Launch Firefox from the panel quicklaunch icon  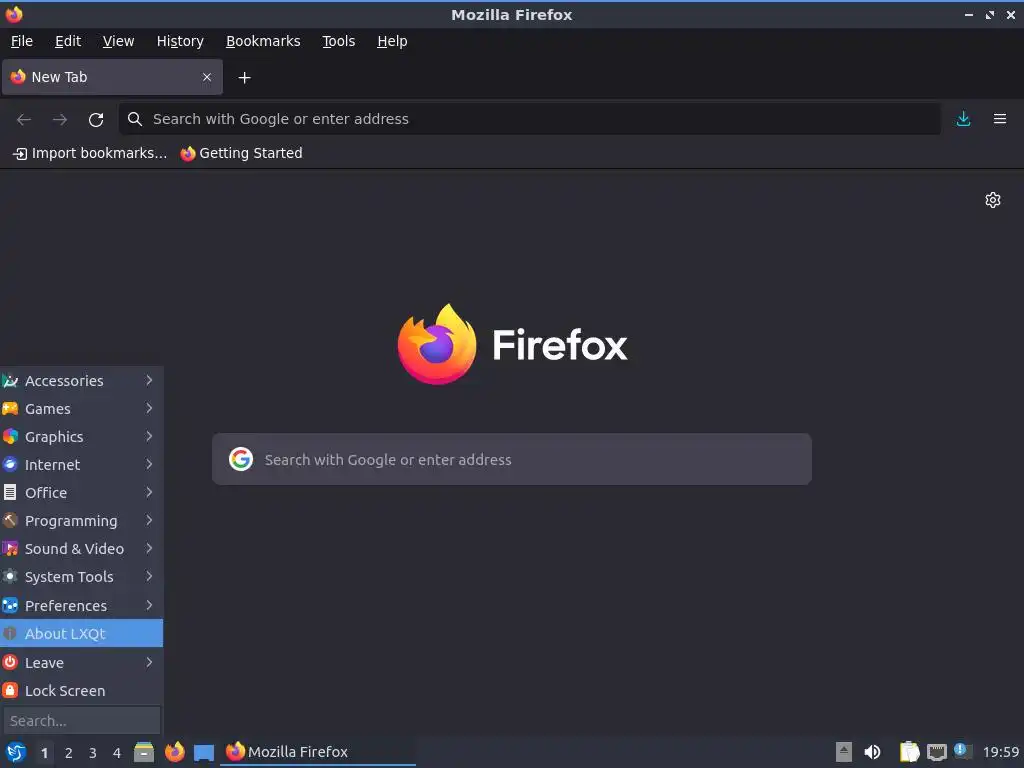tap(174, 752)
